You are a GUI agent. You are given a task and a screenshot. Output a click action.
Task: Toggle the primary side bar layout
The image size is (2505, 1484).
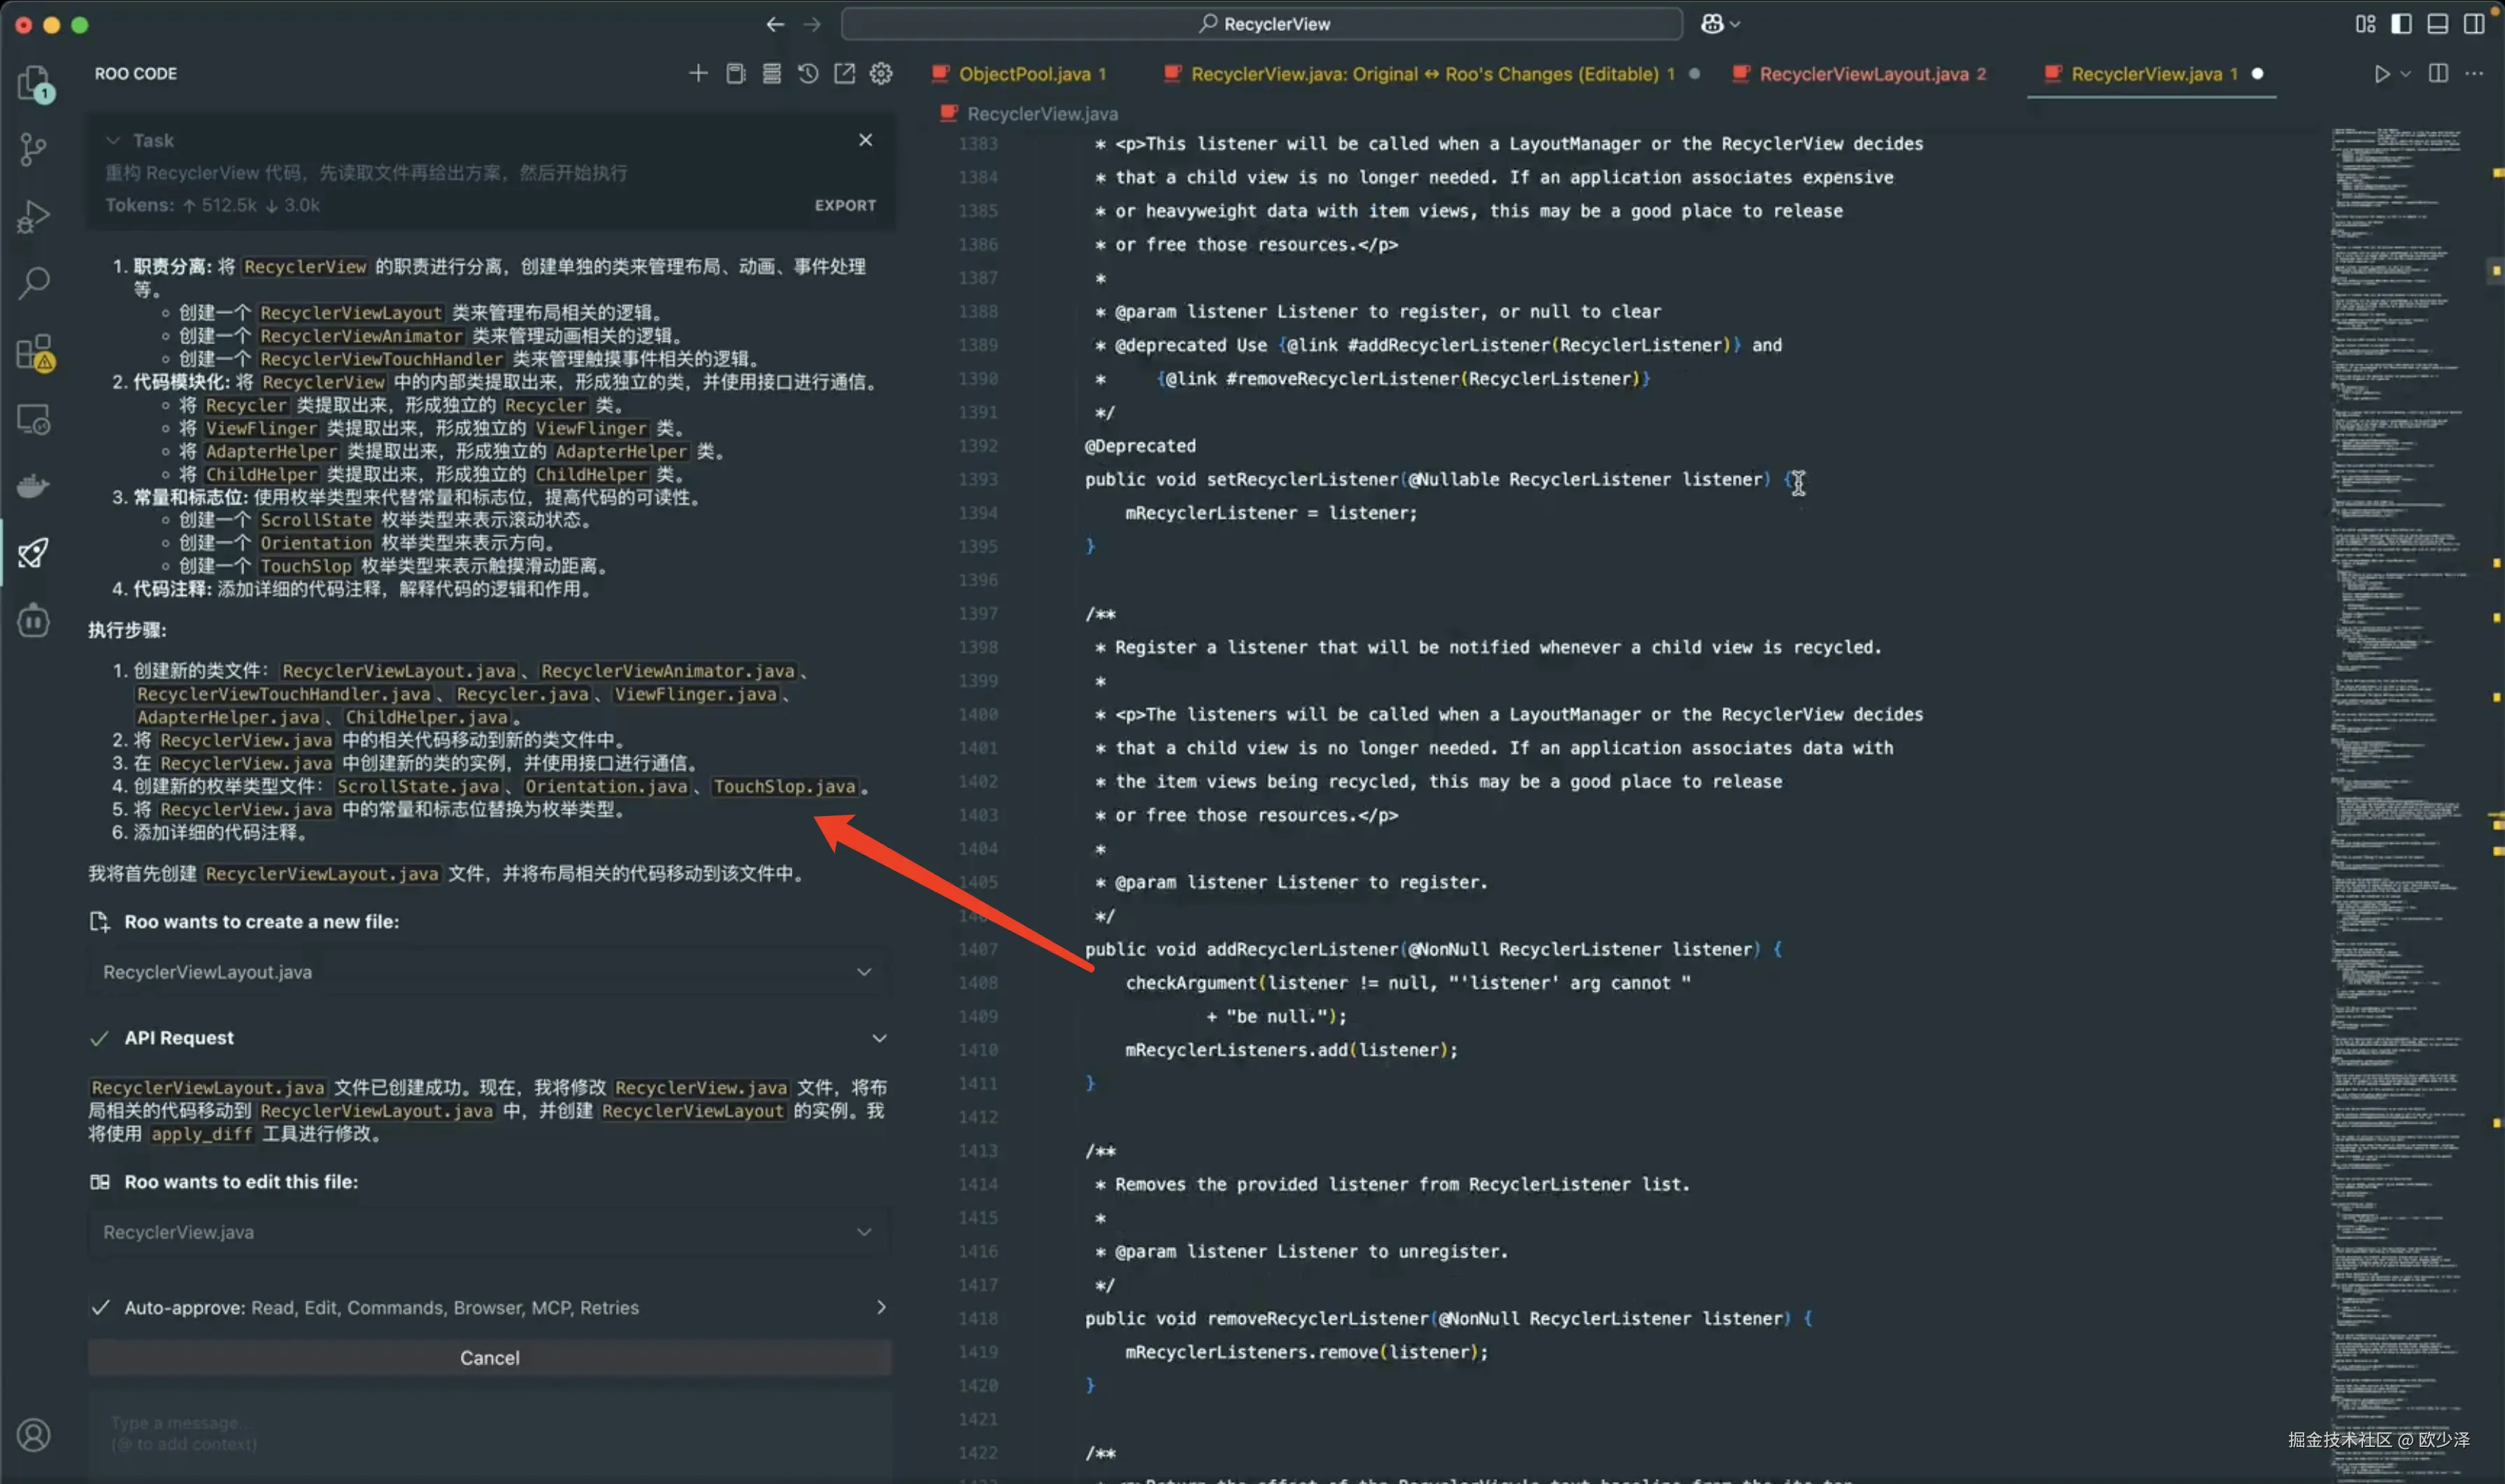click(2401, 24)
